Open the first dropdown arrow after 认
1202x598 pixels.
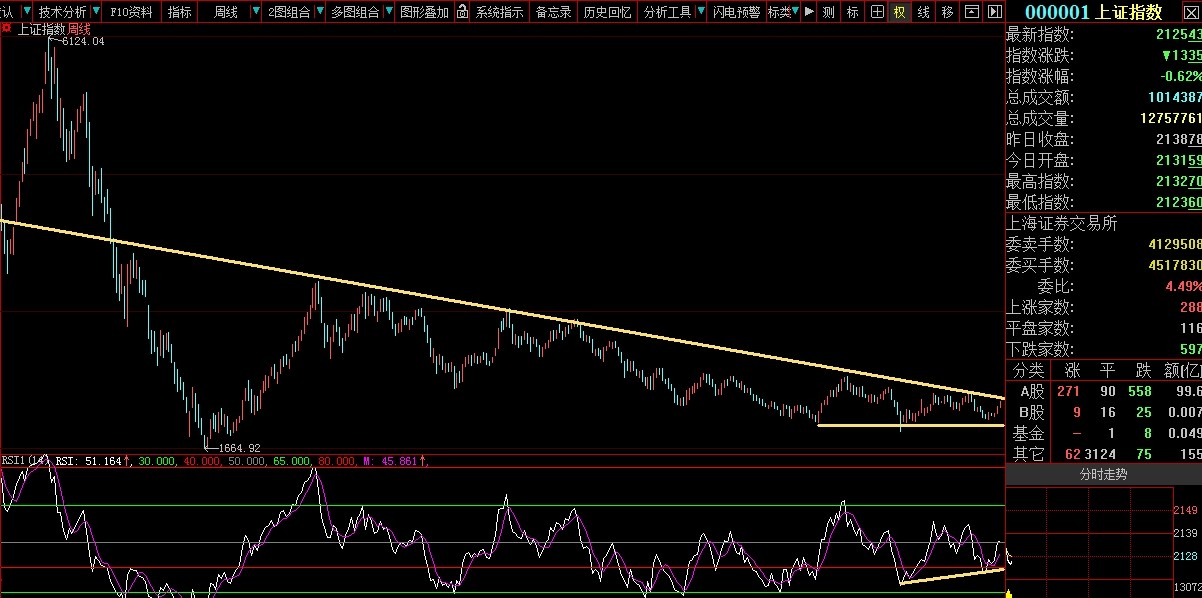click(26, 12)
